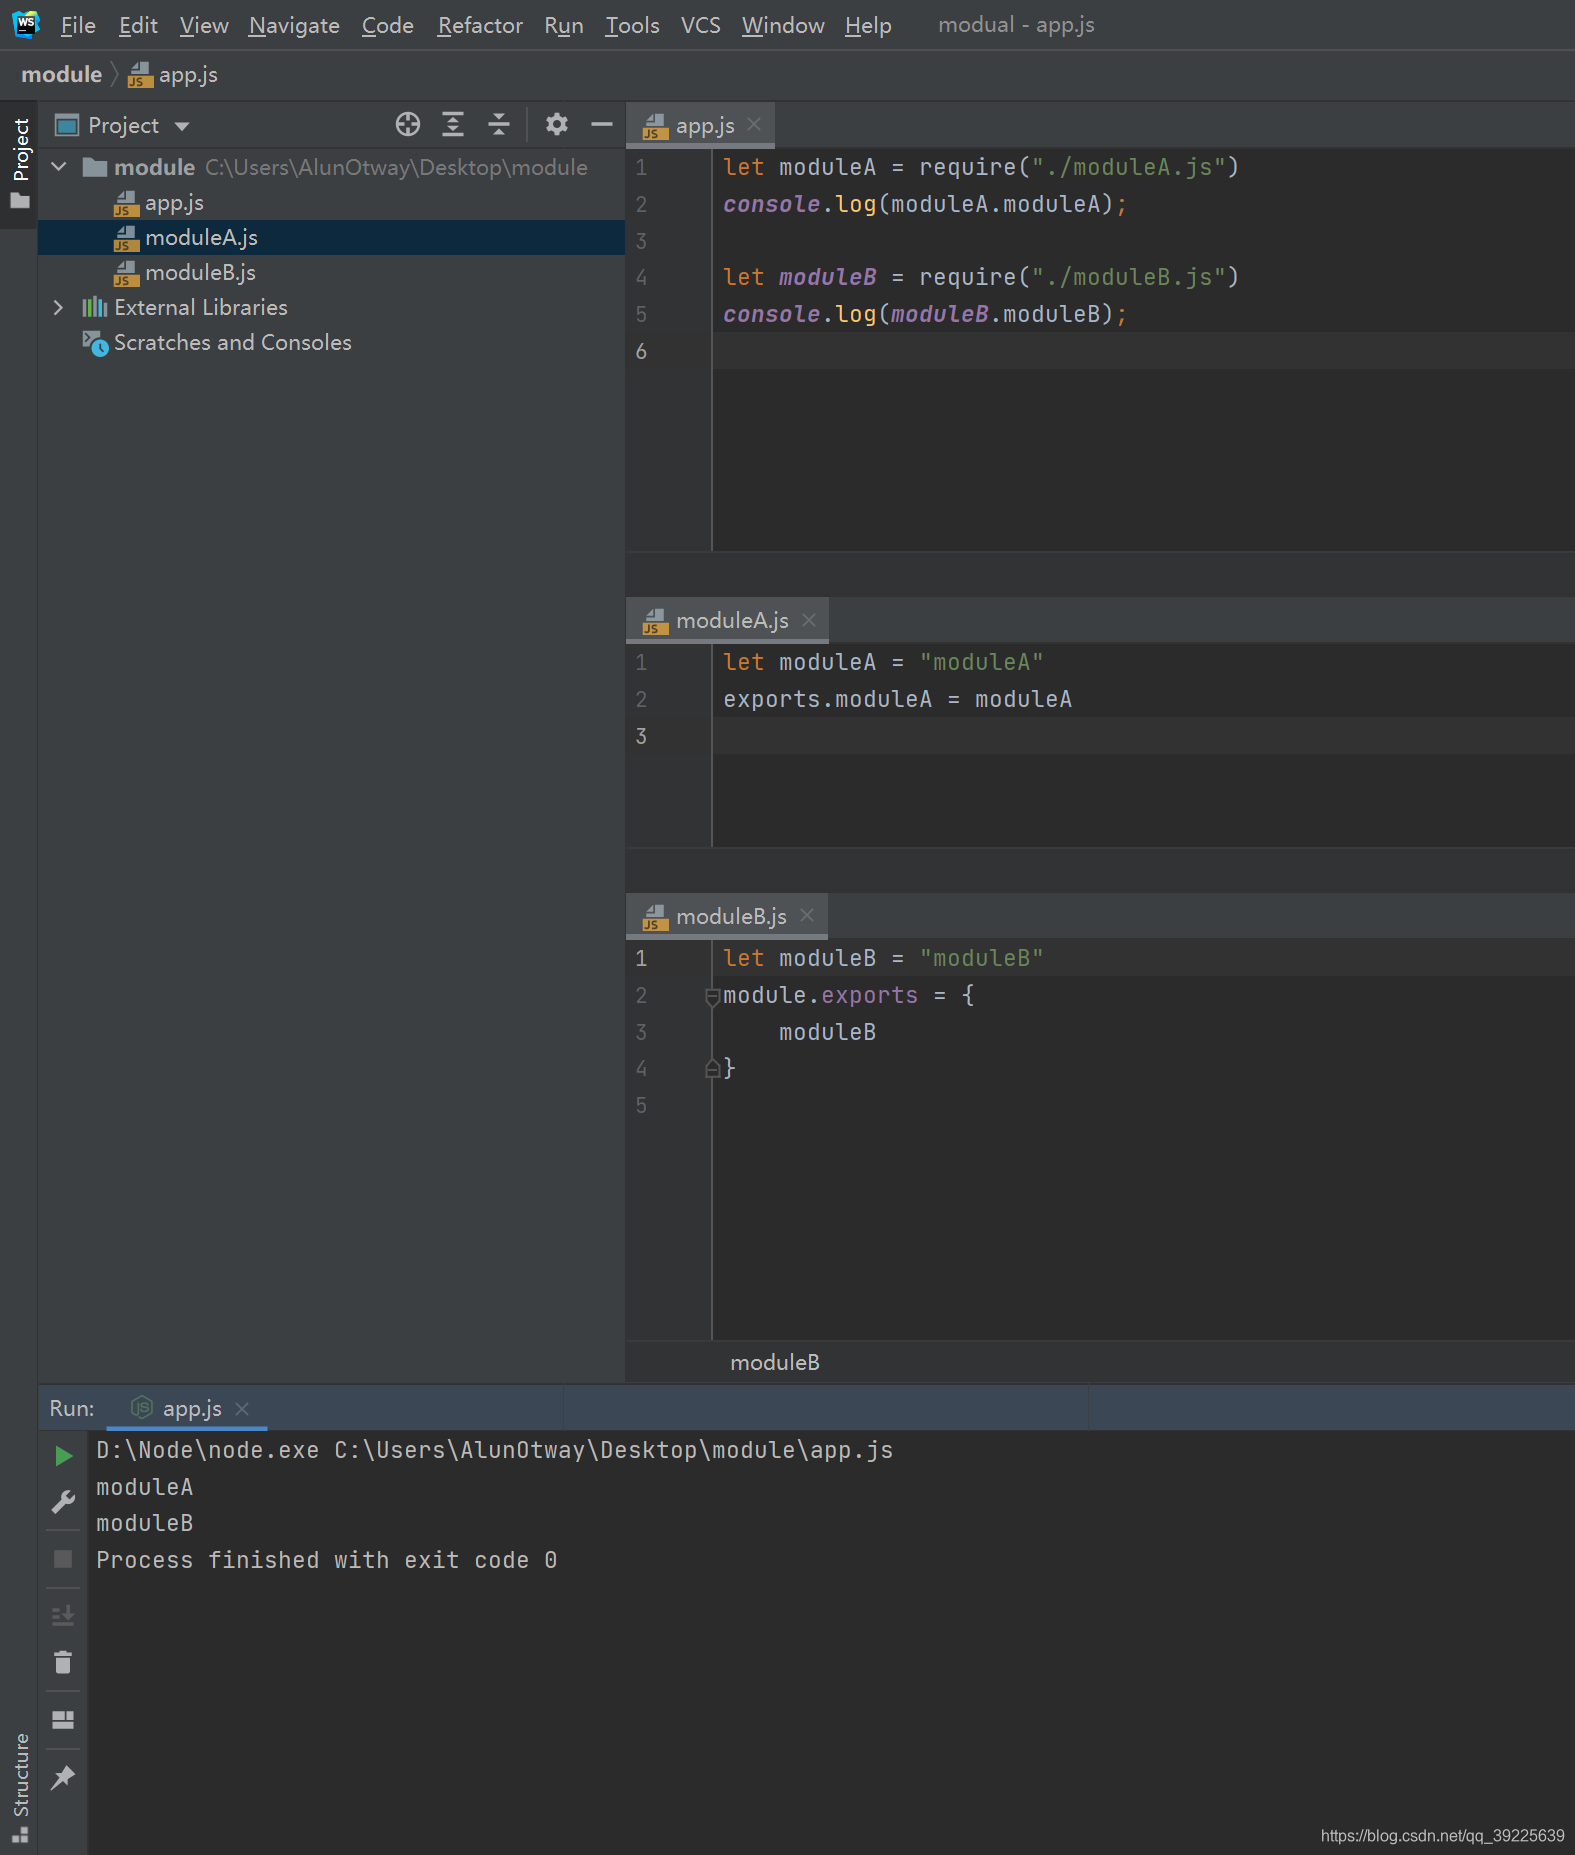The image size is (1575, 1855).
Task: Toggle Scroll to End of output
Action: [x=63, y=1615]
